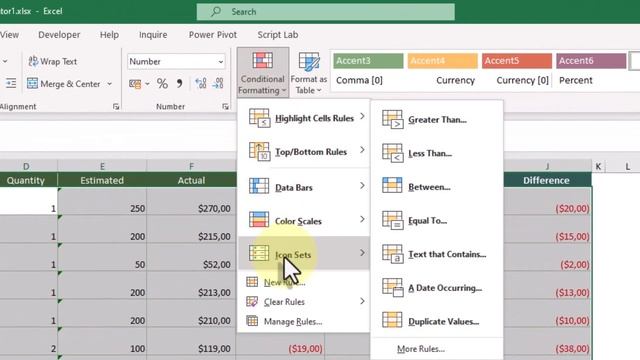Open the Duplicate Values rule
The height and width of the screenshot is (360, 640).
coord(437,322)
